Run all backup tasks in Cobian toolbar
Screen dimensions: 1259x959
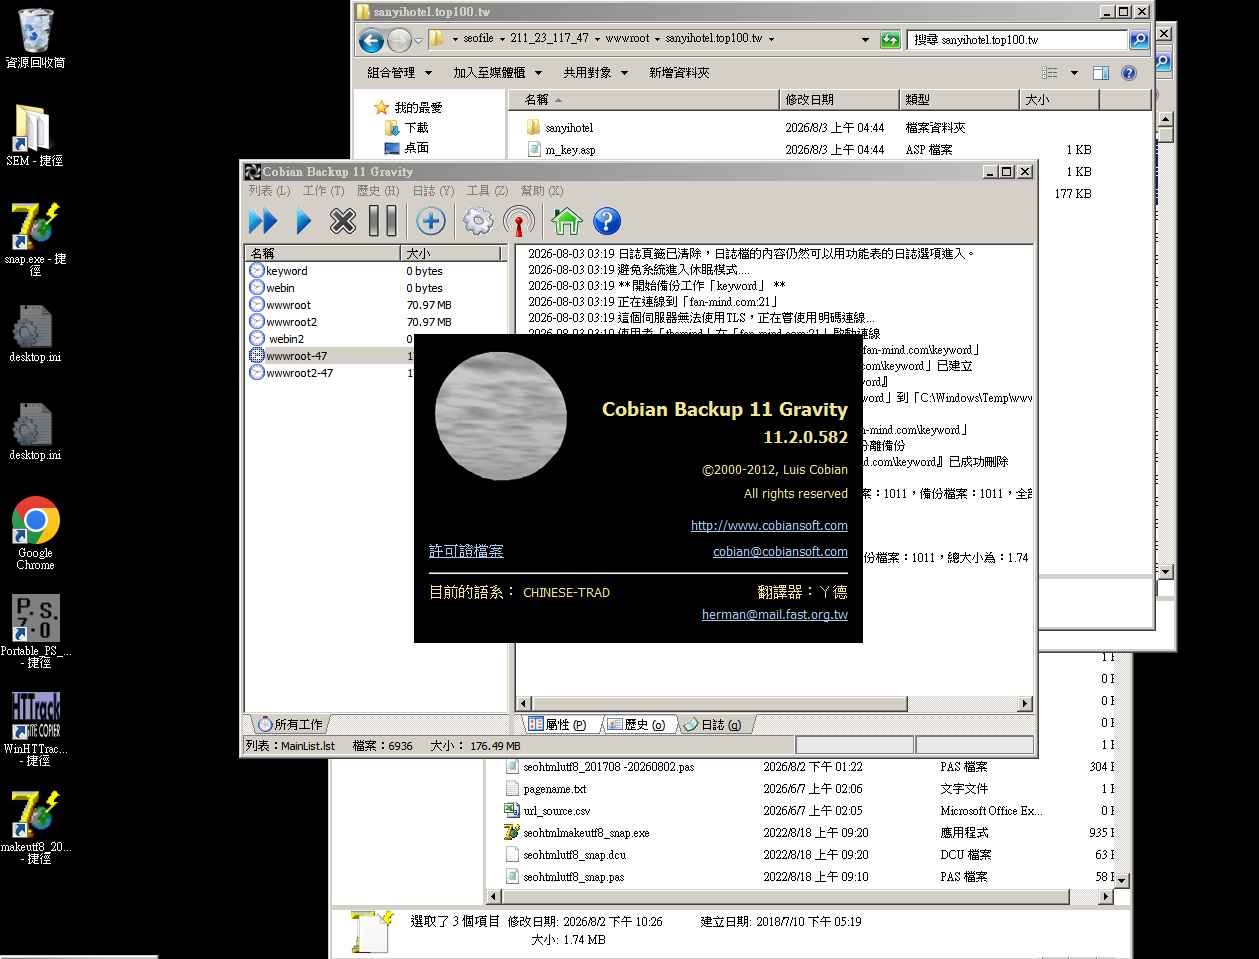(x=263, y=221)
